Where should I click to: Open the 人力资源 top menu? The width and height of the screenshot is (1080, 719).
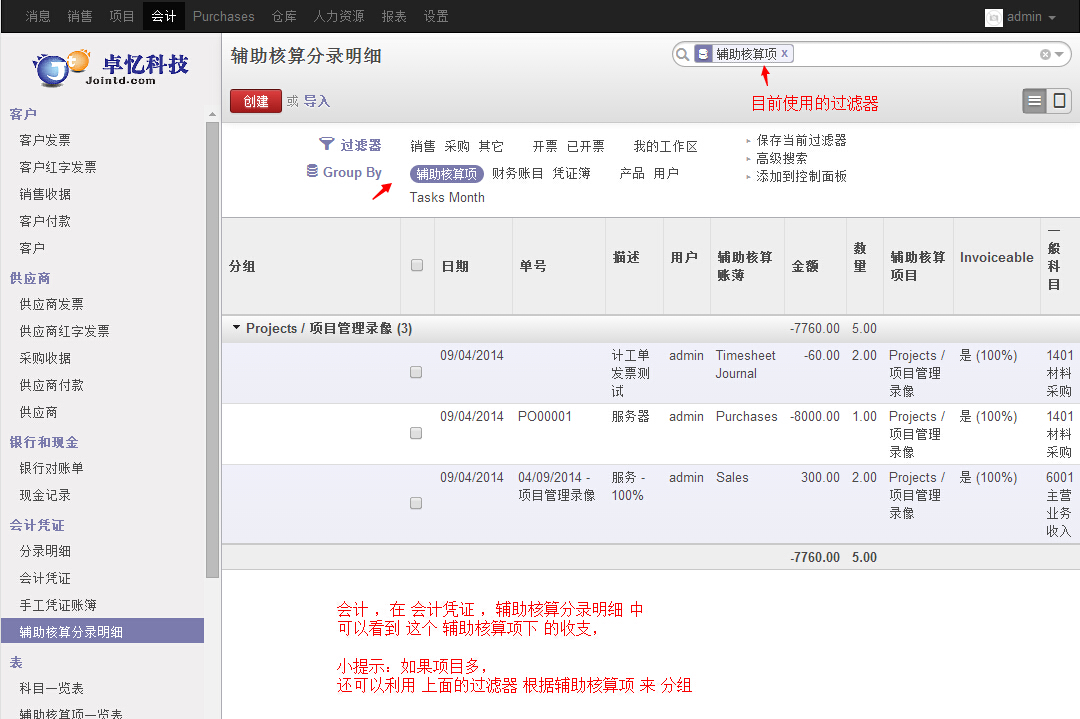click(339, 16)
